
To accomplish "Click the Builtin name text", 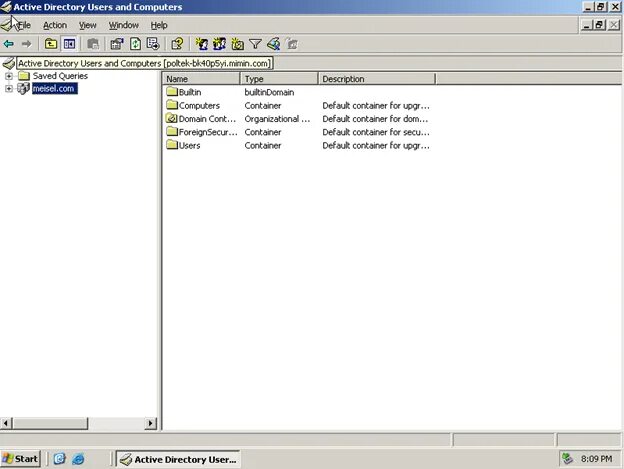I will click(x=190, y=92).
